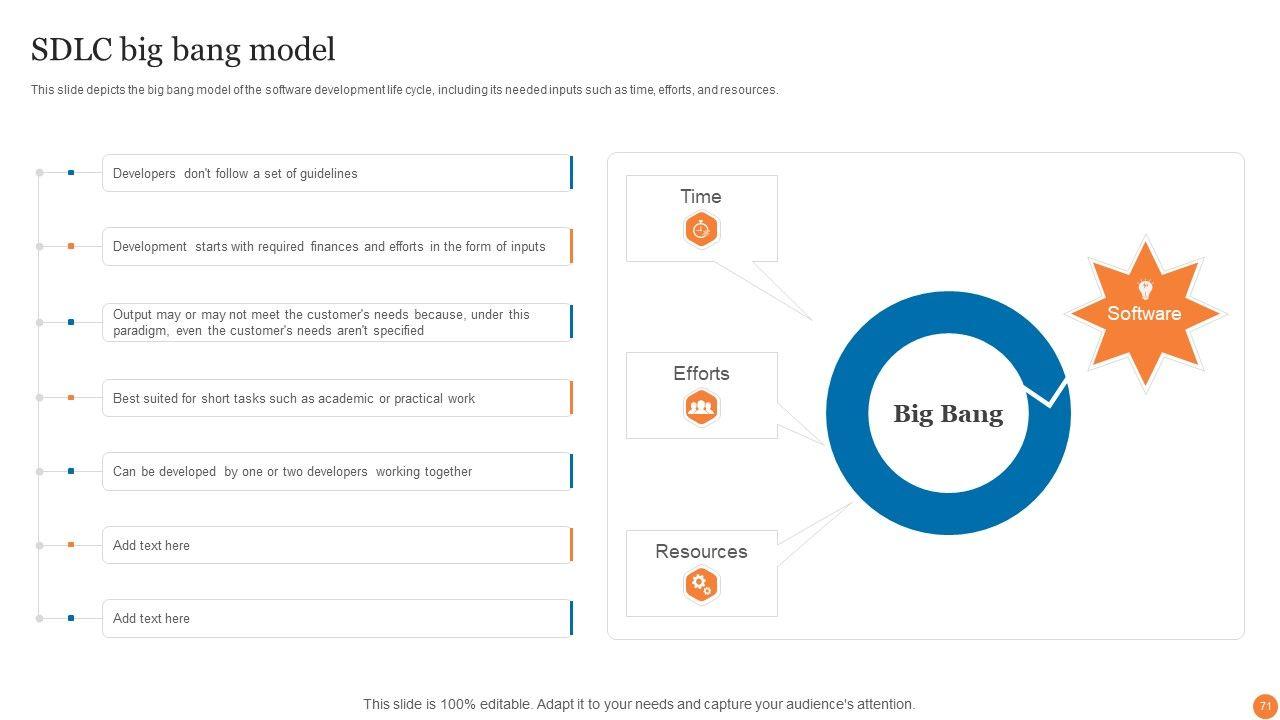Click the stopwatch icon under Time
This screenshot has height=720, width=1280.
pyautogui.click(x=701, y=230)
